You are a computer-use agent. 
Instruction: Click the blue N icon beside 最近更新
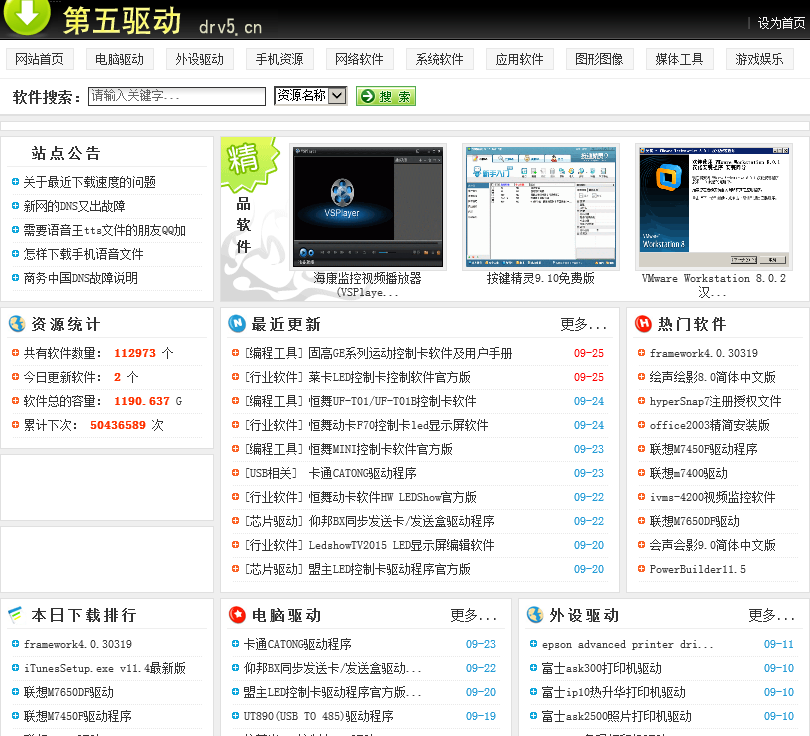(x=237, y=323)
